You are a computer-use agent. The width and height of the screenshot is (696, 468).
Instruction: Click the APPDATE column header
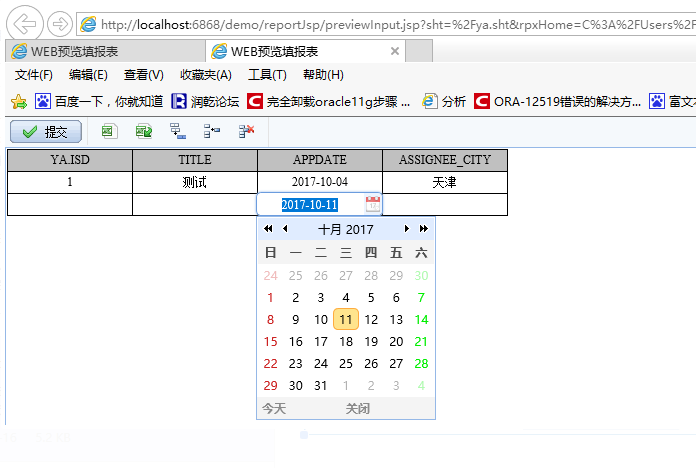click(x=320, y=160)
